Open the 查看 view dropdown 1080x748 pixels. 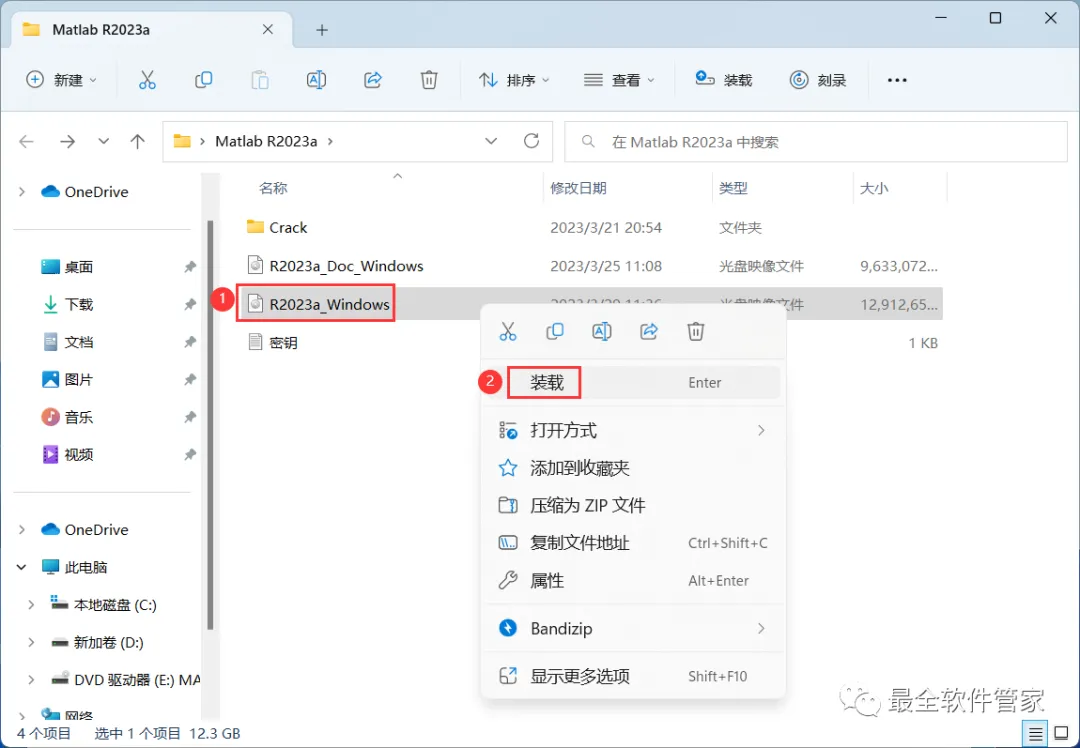pos(619,81)
